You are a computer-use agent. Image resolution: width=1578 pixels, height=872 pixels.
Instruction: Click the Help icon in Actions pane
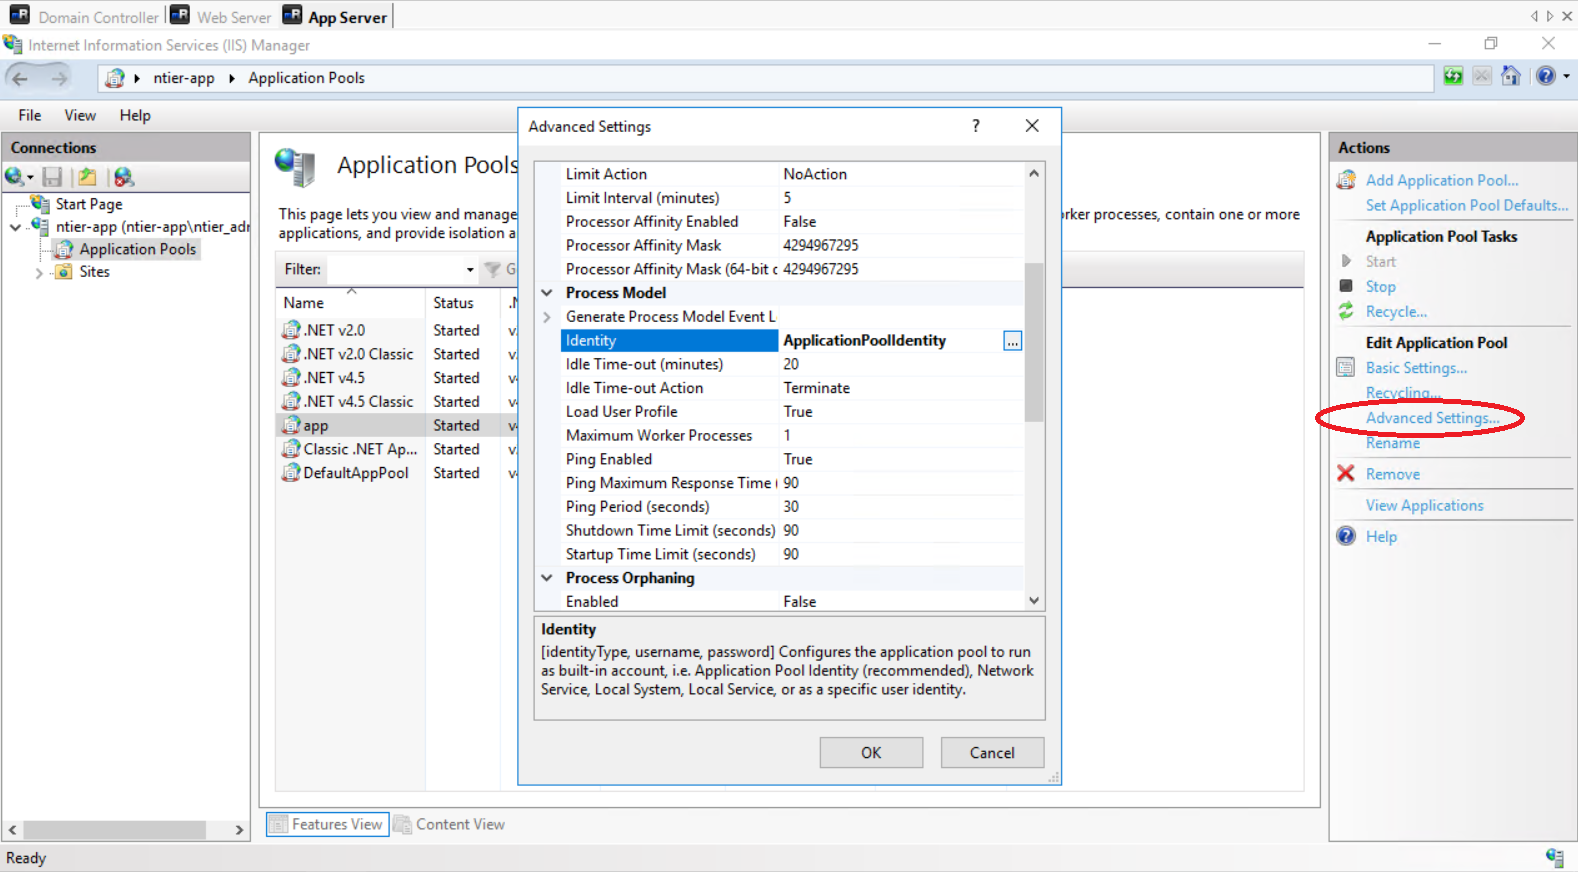click(x=1346, y=536)
